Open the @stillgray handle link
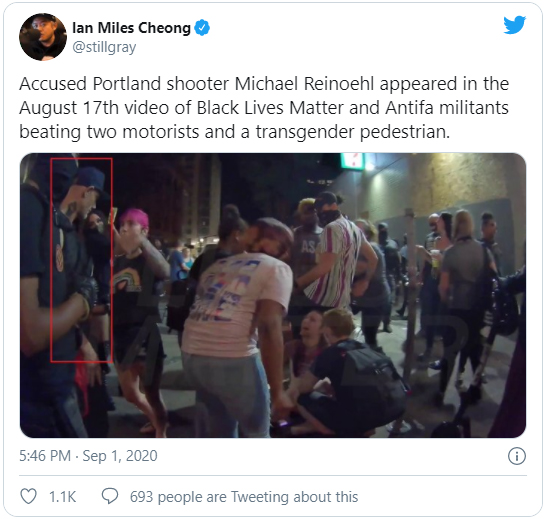This screenshot has width=547, height=519. (104, 47)
